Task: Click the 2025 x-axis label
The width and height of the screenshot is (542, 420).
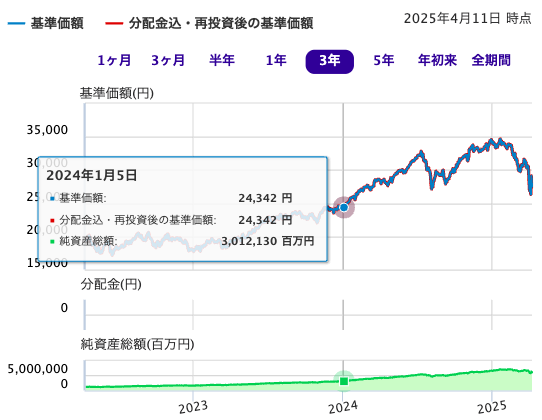Action: (x=492, y=408)
